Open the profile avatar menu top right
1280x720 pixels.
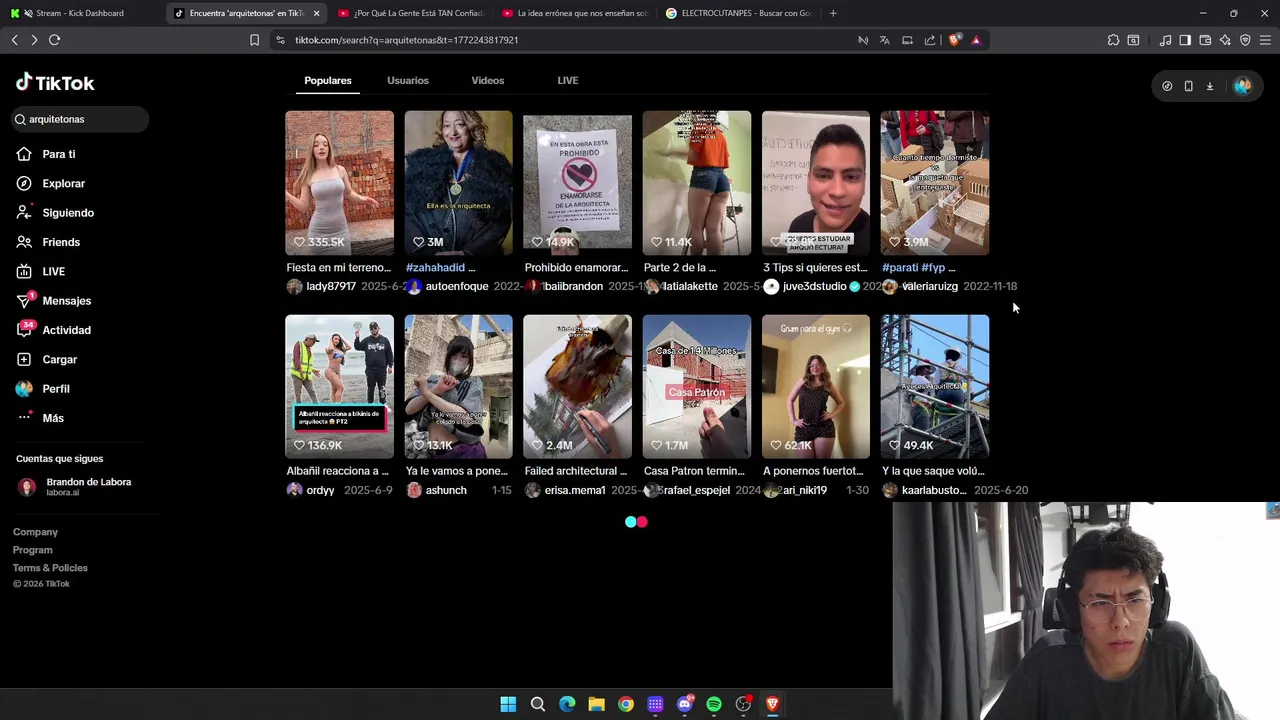(1242, 86)
